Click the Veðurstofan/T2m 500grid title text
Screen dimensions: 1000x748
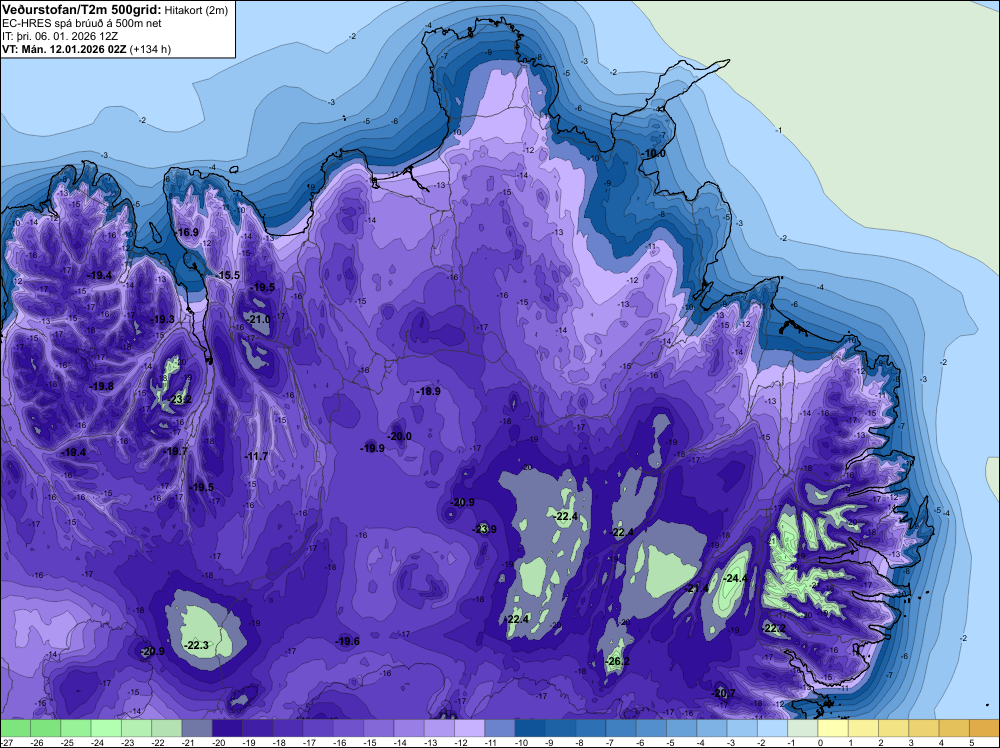(82, 10)
